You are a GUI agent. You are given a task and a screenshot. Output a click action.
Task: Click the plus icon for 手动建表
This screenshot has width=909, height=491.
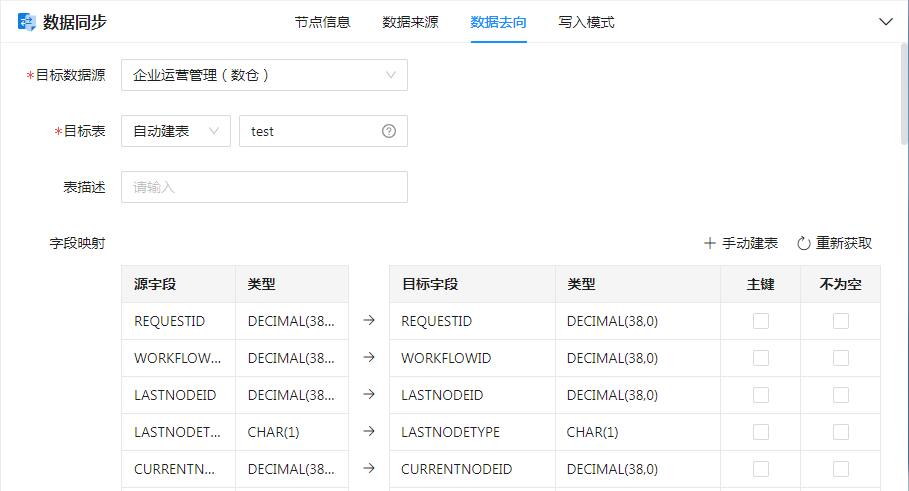[x=710, y=243]
